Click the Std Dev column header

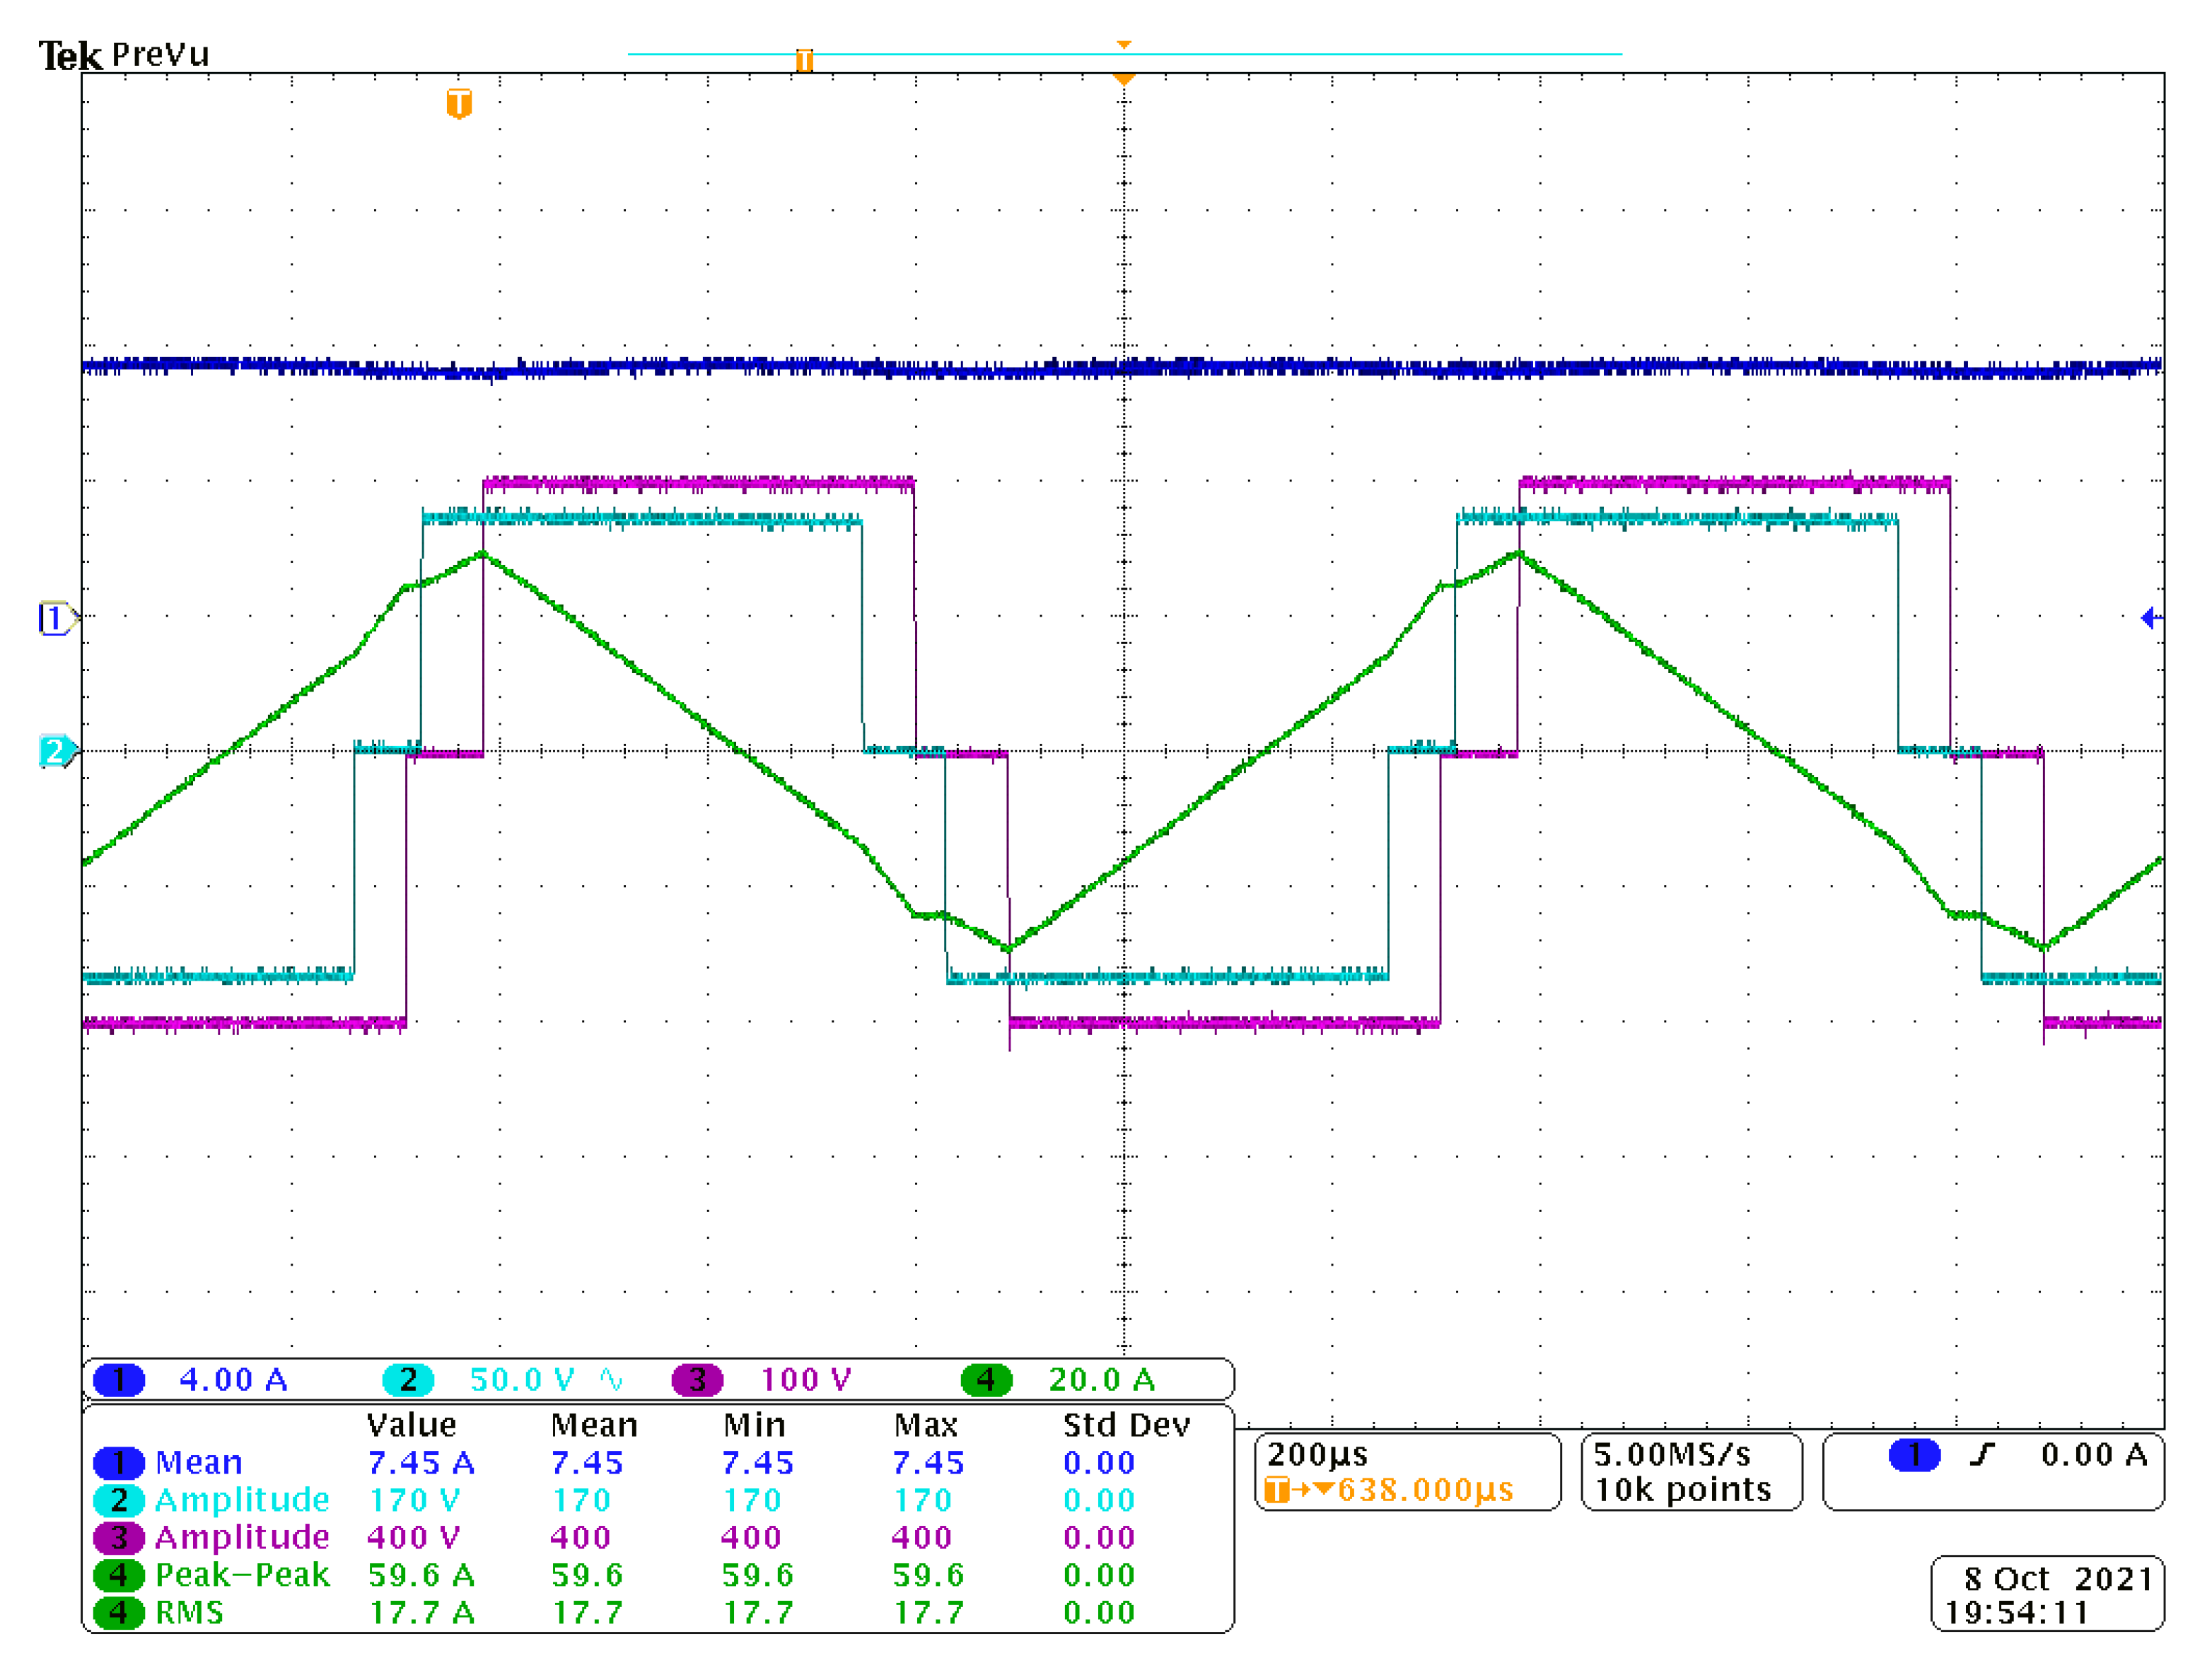[1126, 1425]
